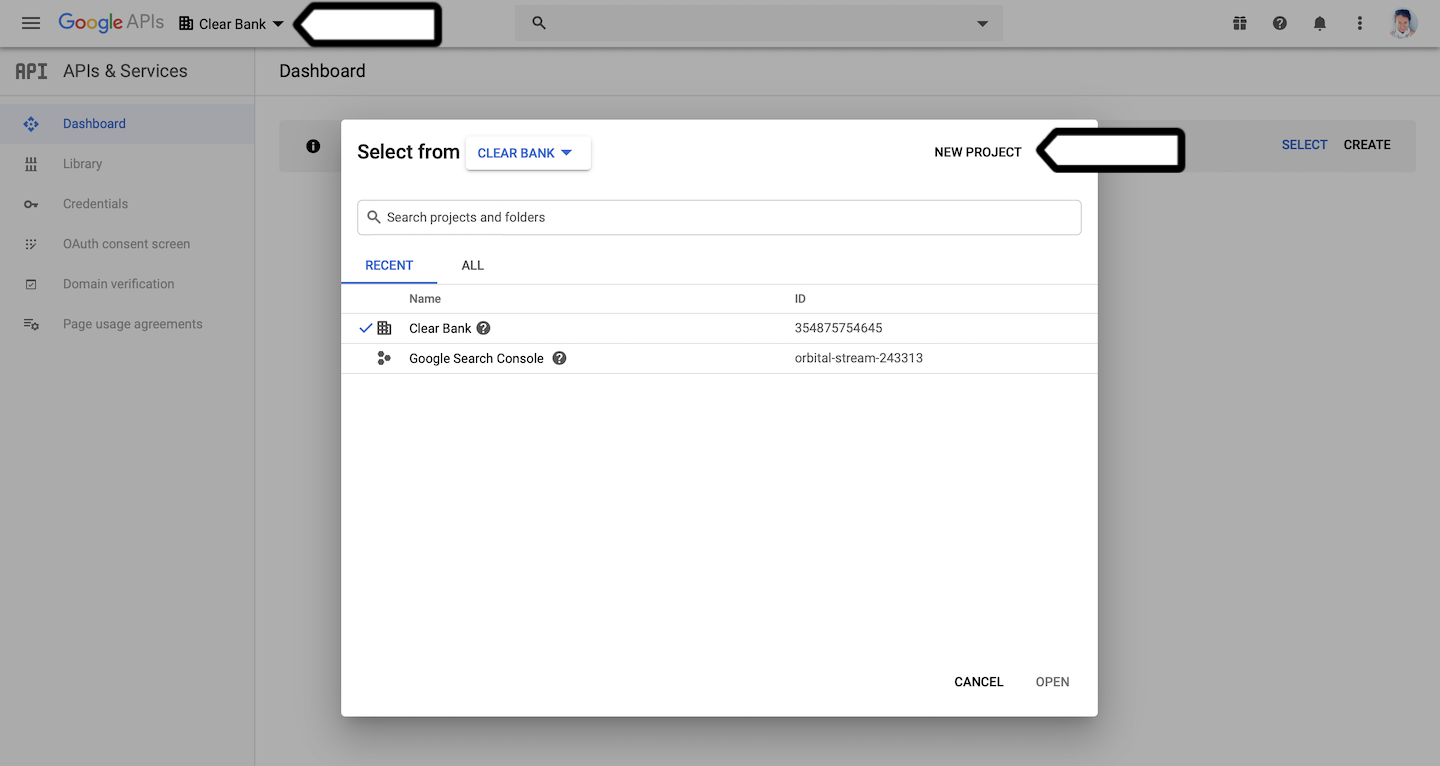Image resolution: width=1440 pixels, height=766 pixels.
Task: Click the orbital-stream-243313 ID cell
Action: (859, 358)
